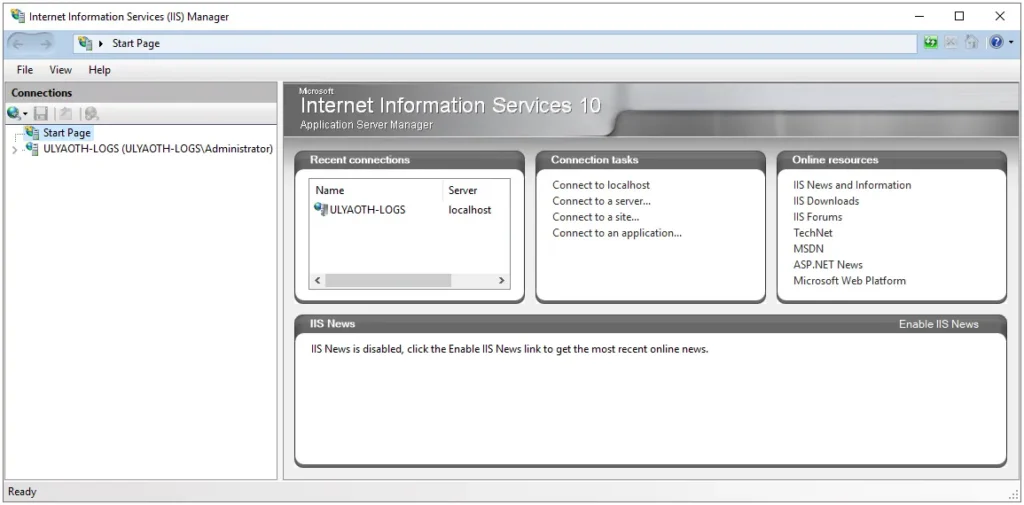Click the Home icon in the address bar
This screenshot has height=505, width=1024.
click(970, 43)
